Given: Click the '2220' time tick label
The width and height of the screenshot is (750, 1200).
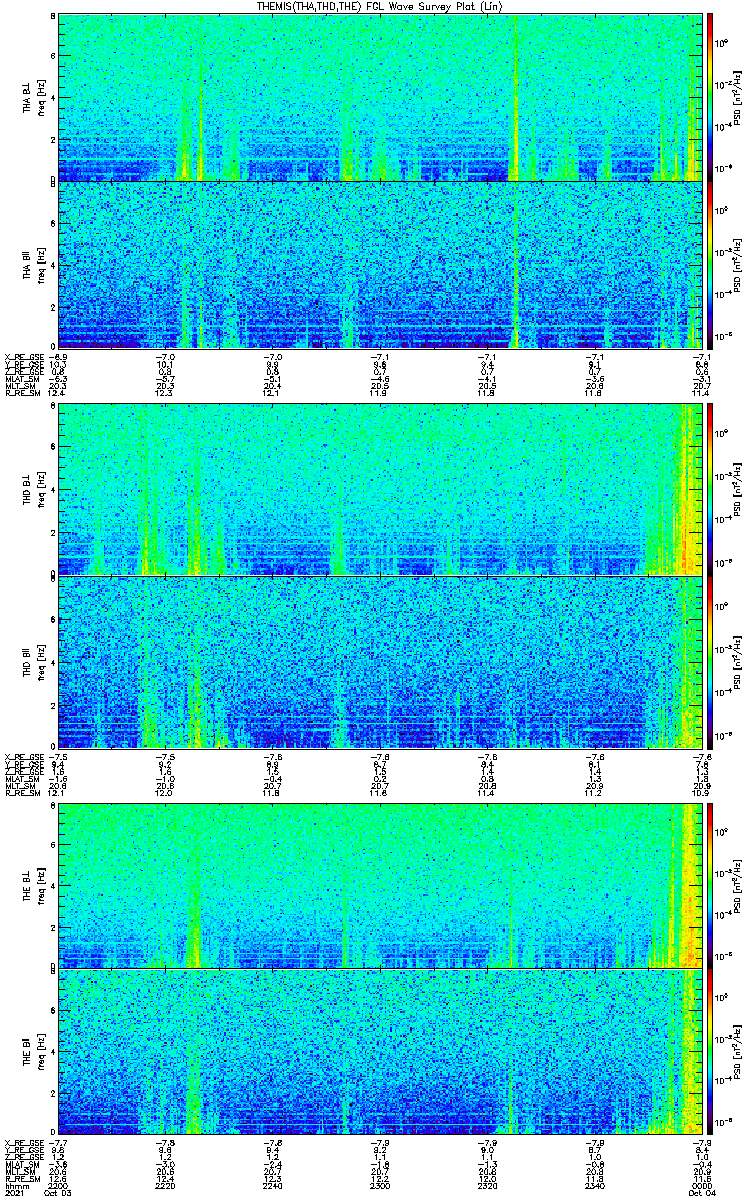Looking at the screenshot, I should [165, 1184].
